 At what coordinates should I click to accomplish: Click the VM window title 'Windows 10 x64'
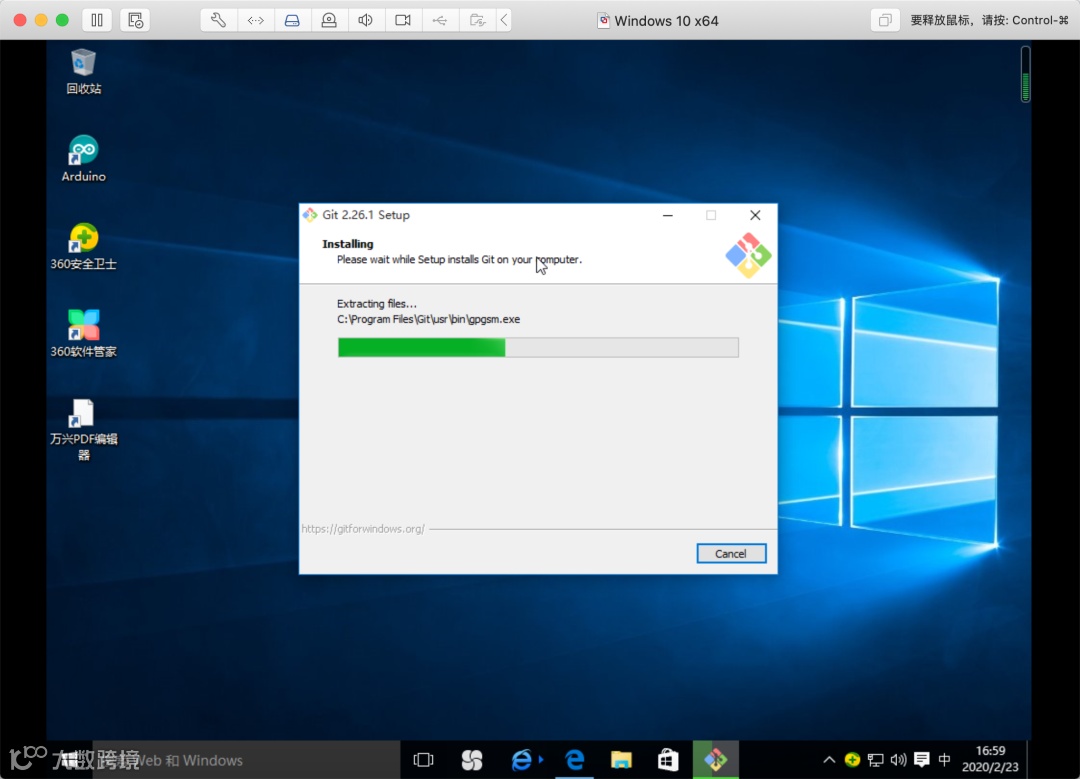[x=666, y=21]
